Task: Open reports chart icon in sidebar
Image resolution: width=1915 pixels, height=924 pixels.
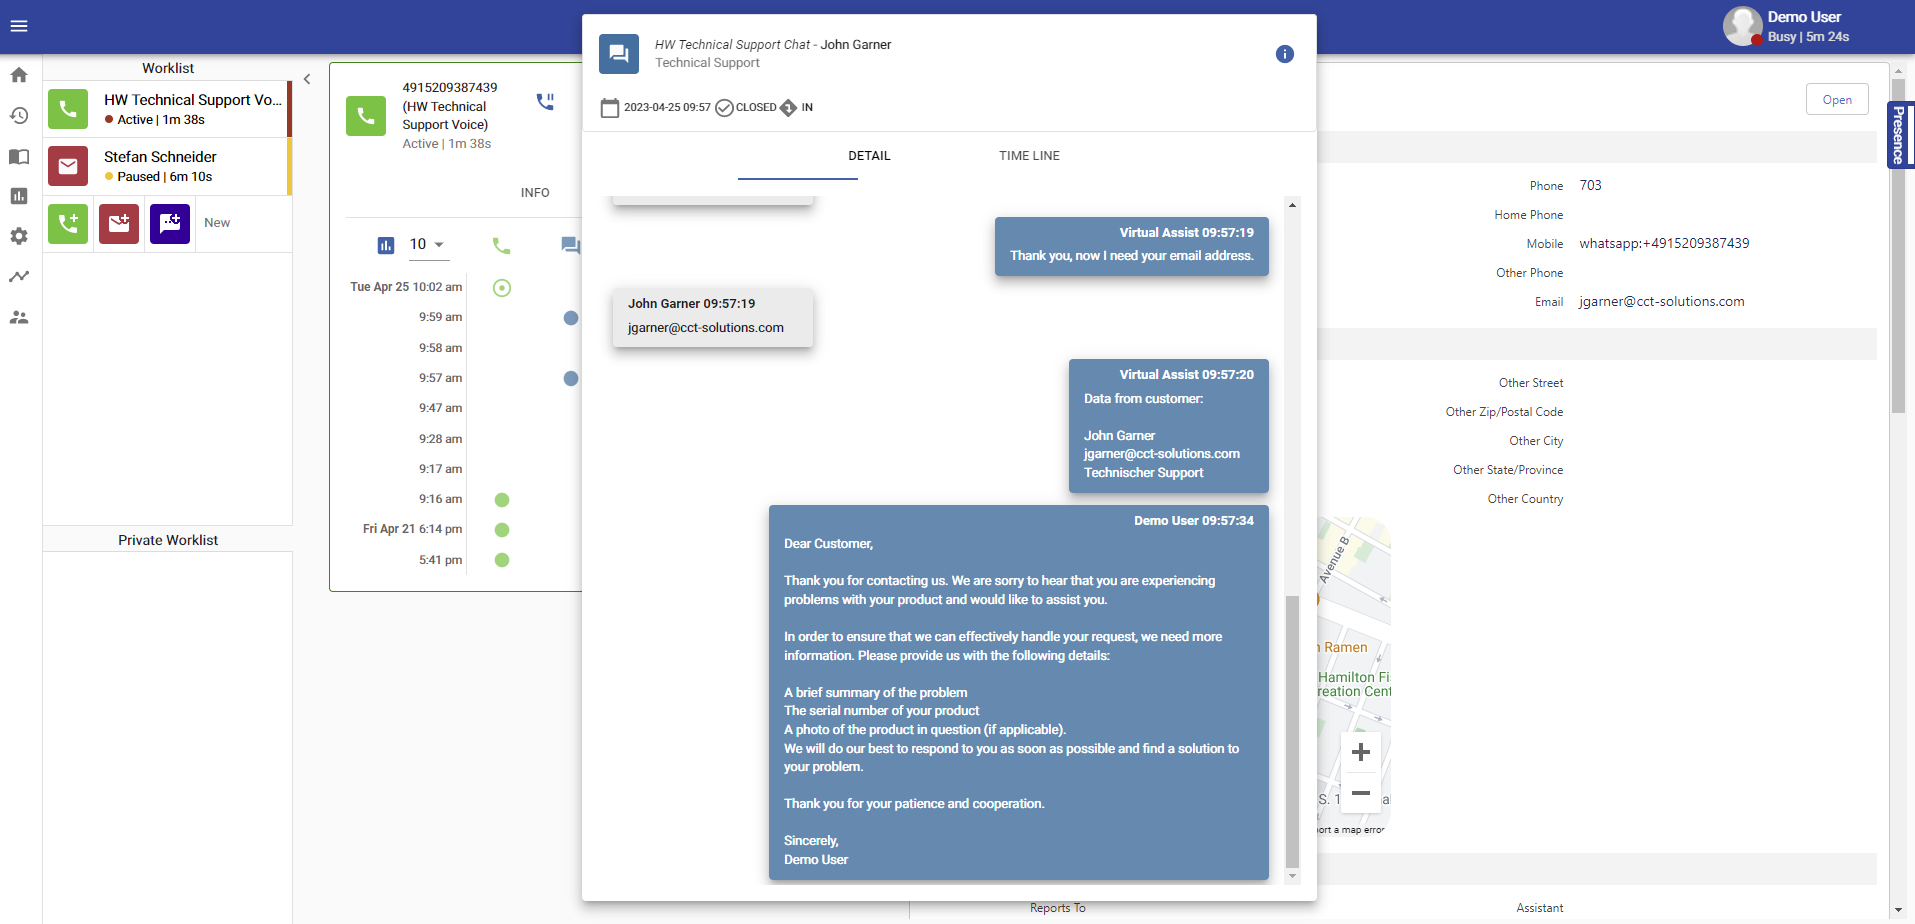Action: point(19,196)
